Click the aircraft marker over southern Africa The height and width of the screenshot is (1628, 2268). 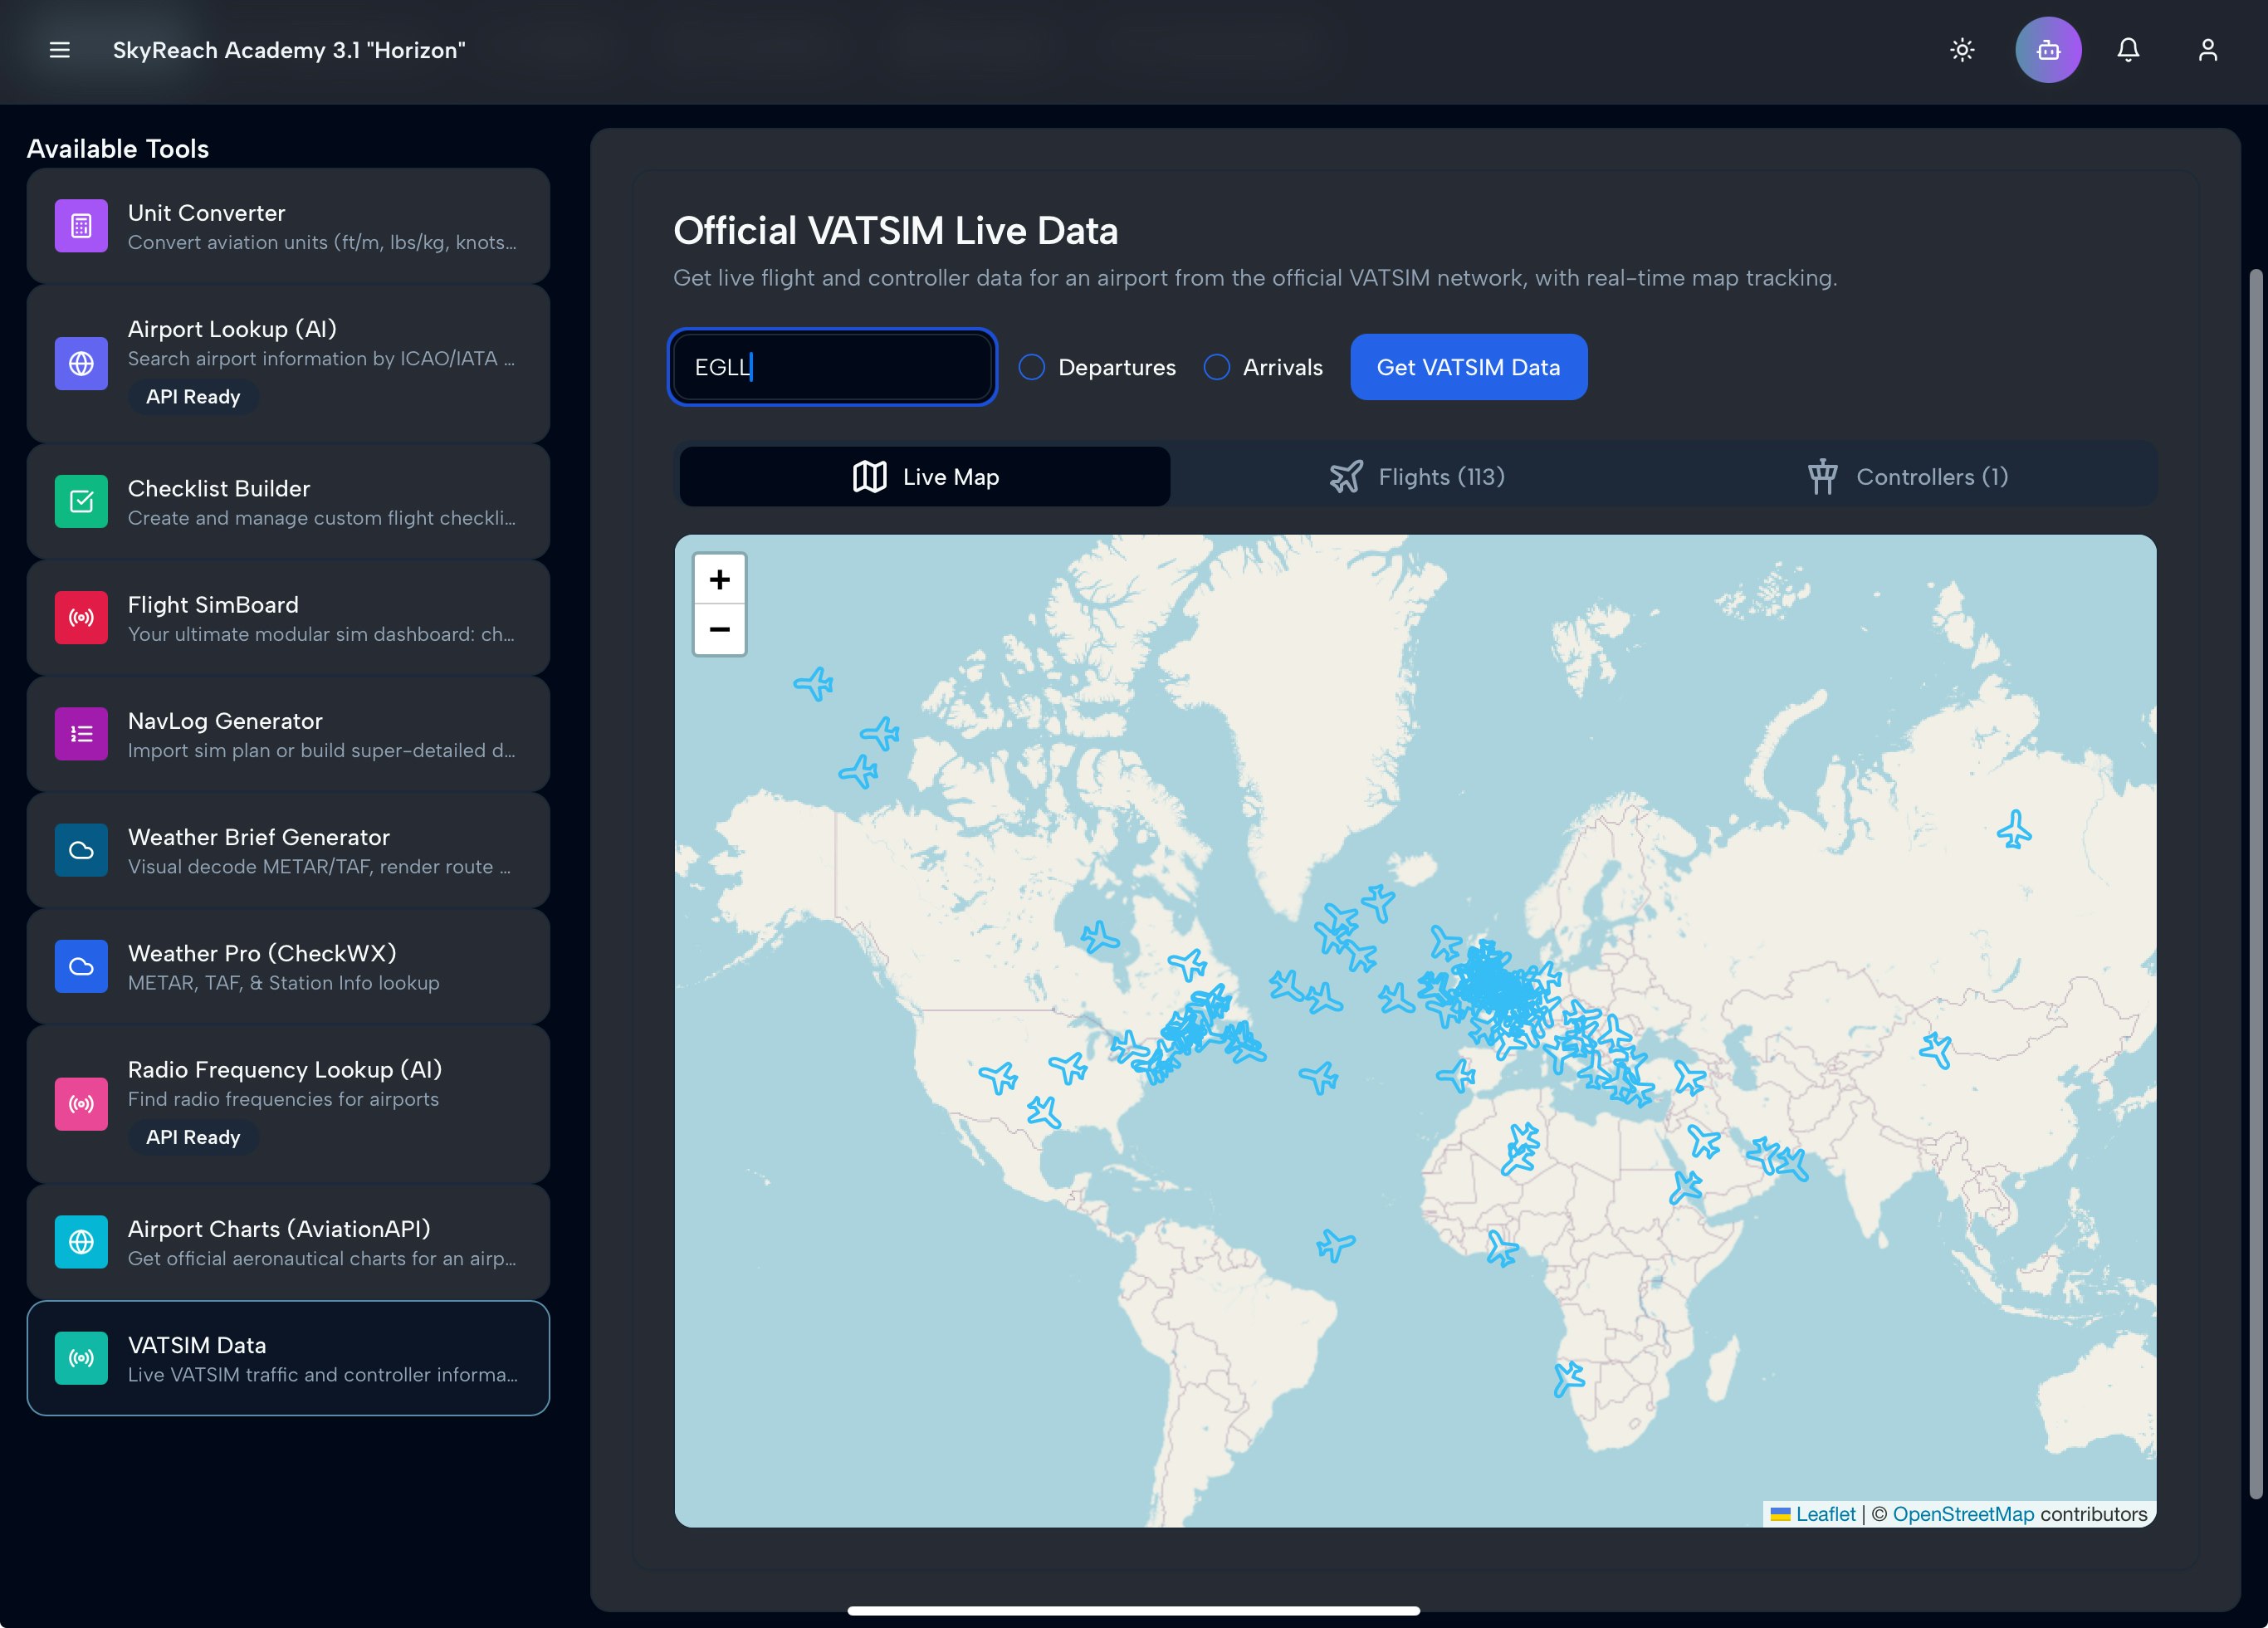pyautogui.click(x=1568, y=1379)
